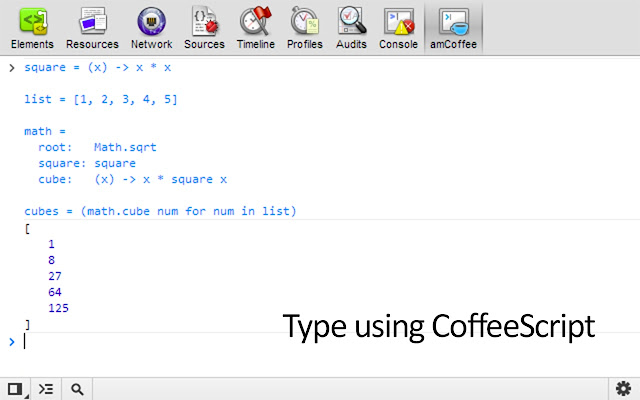Click the output value 27

[55, 276]
